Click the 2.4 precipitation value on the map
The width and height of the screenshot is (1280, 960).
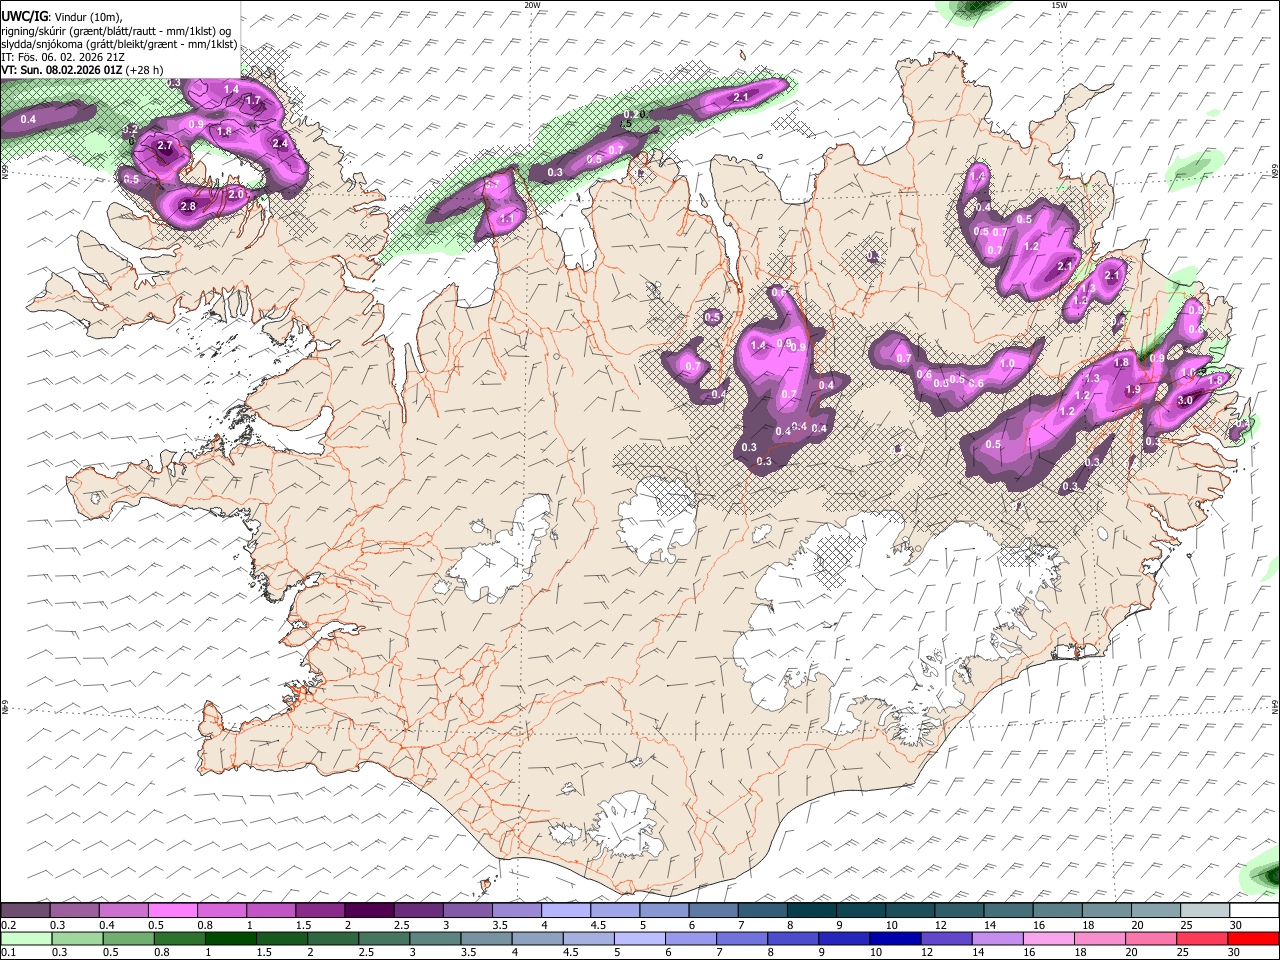tap(280, 143)
